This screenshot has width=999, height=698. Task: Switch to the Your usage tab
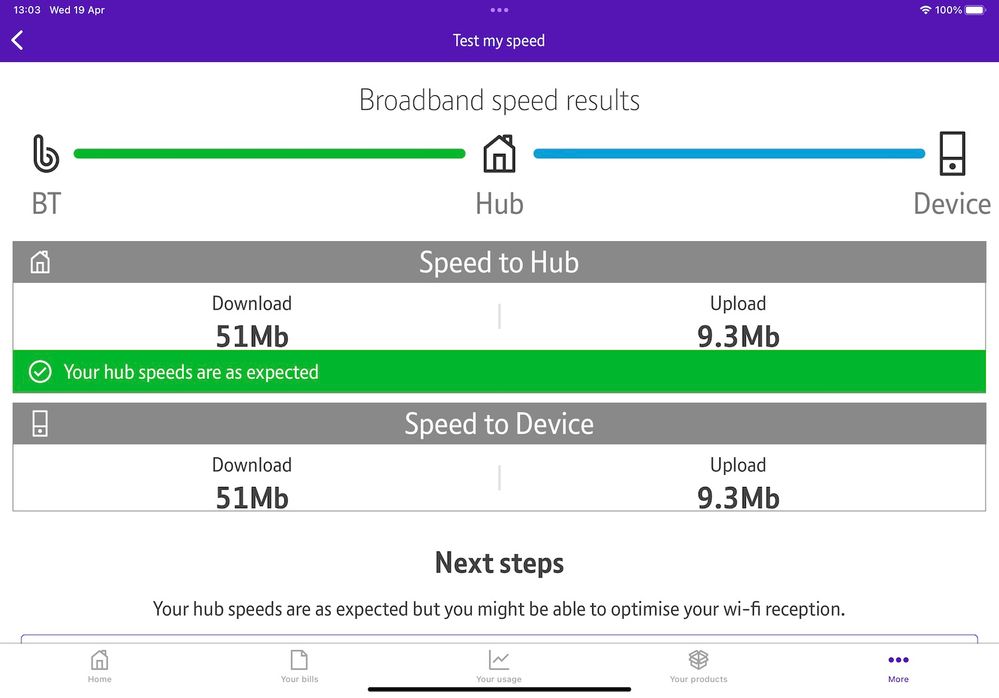499,665
